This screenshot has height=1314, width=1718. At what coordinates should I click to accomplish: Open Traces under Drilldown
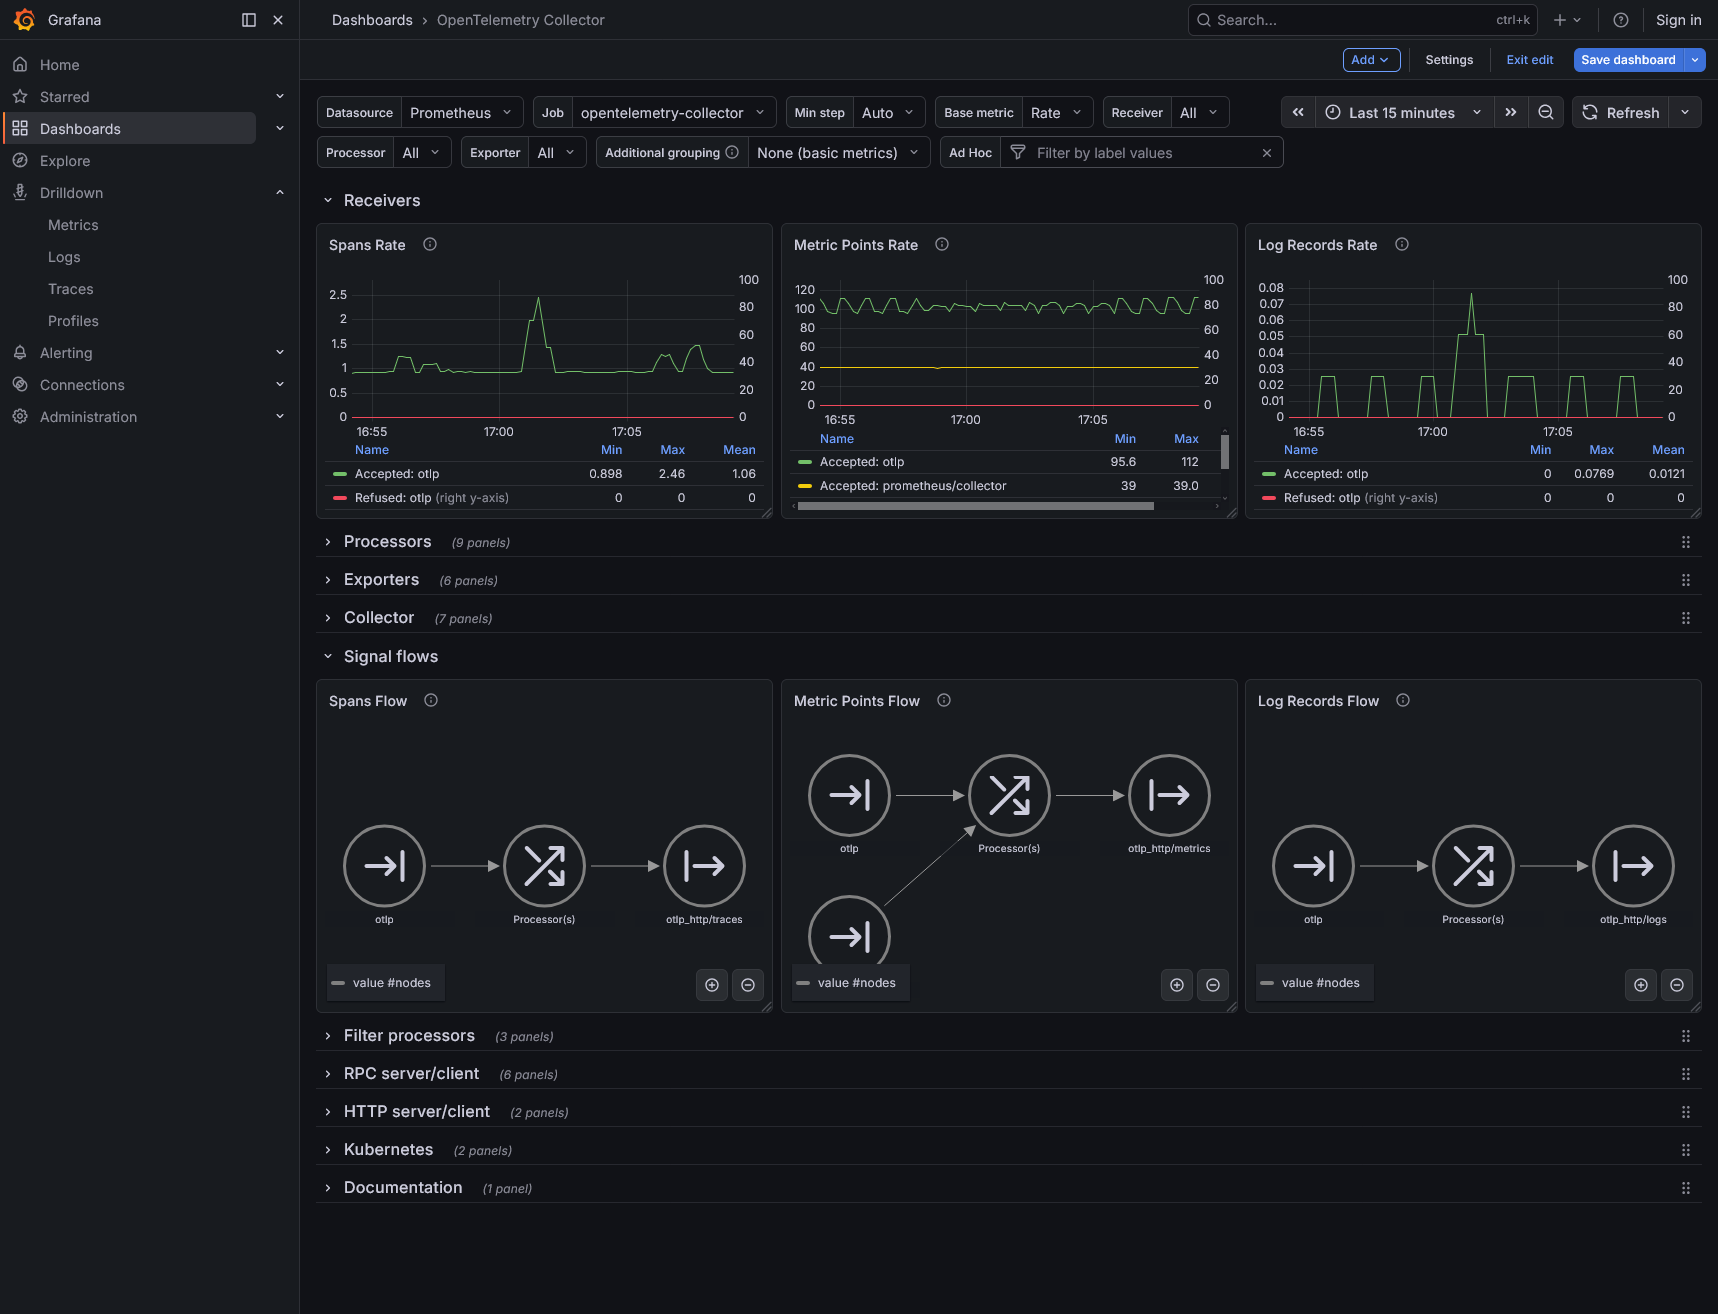71,289
